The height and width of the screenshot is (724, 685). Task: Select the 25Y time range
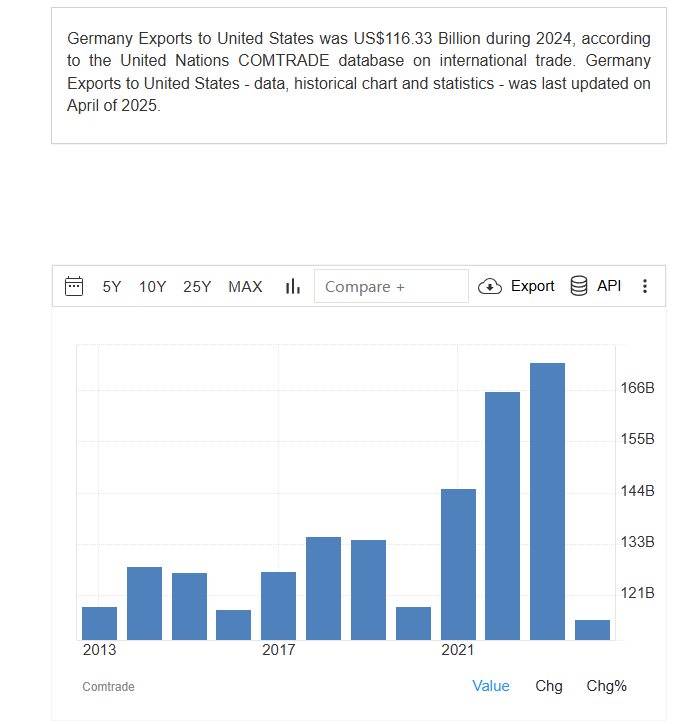197,287
